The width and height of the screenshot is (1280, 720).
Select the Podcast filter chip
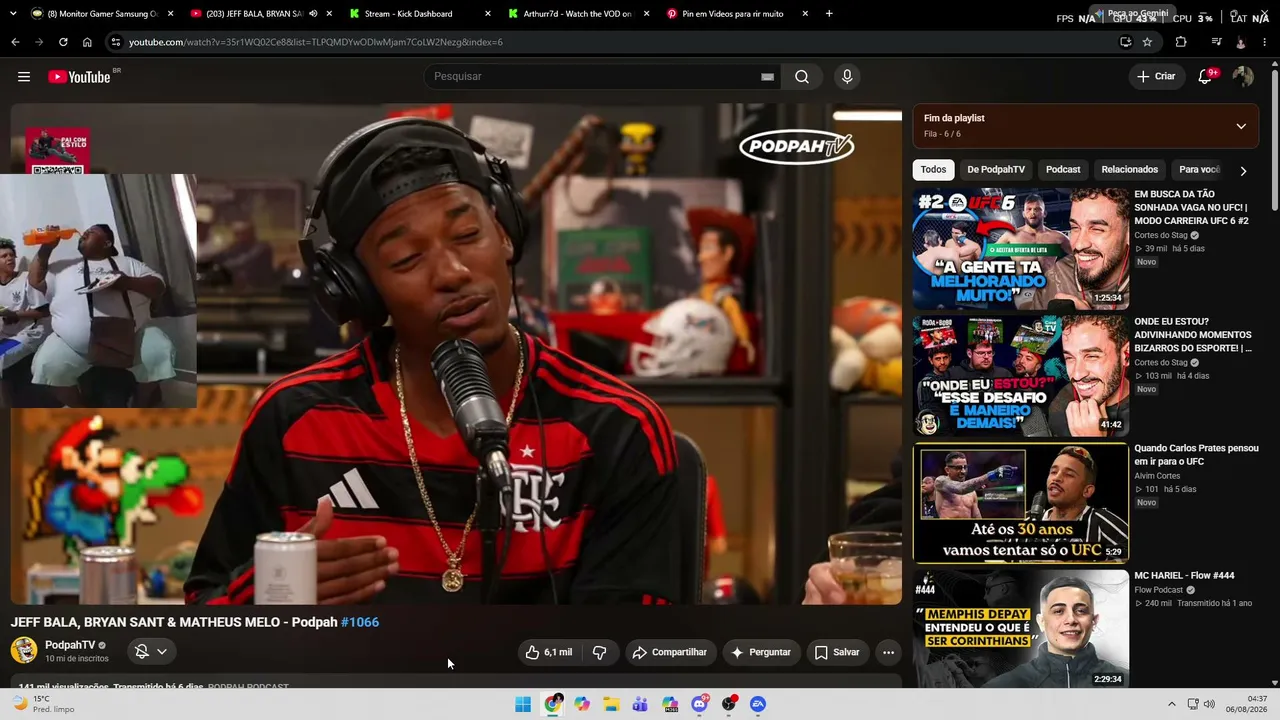pyautogui.click(x=1063, y=170)
